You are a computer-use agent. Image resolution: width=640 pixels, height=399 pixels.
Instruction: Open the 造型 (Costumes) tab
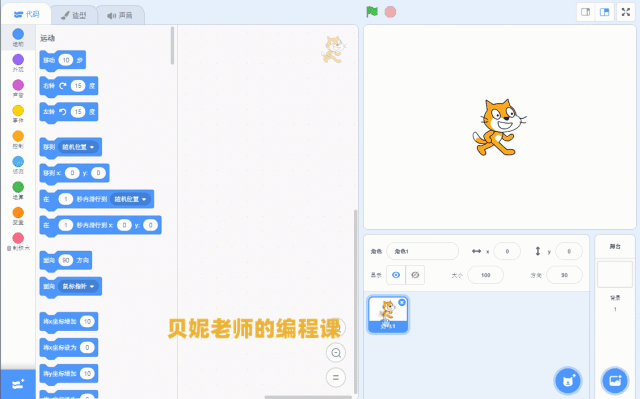[74, 16]
